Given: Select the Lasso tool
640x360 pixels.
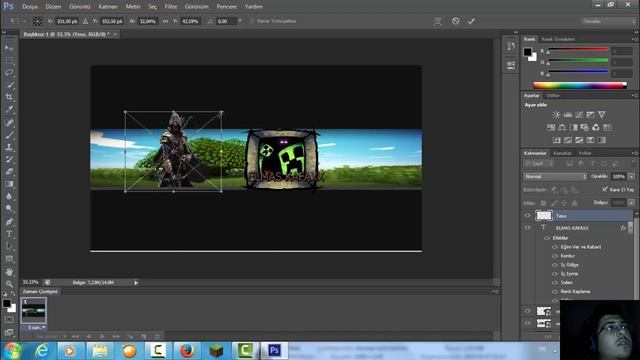Looking at the screenshot, I should tap(9, 73).
